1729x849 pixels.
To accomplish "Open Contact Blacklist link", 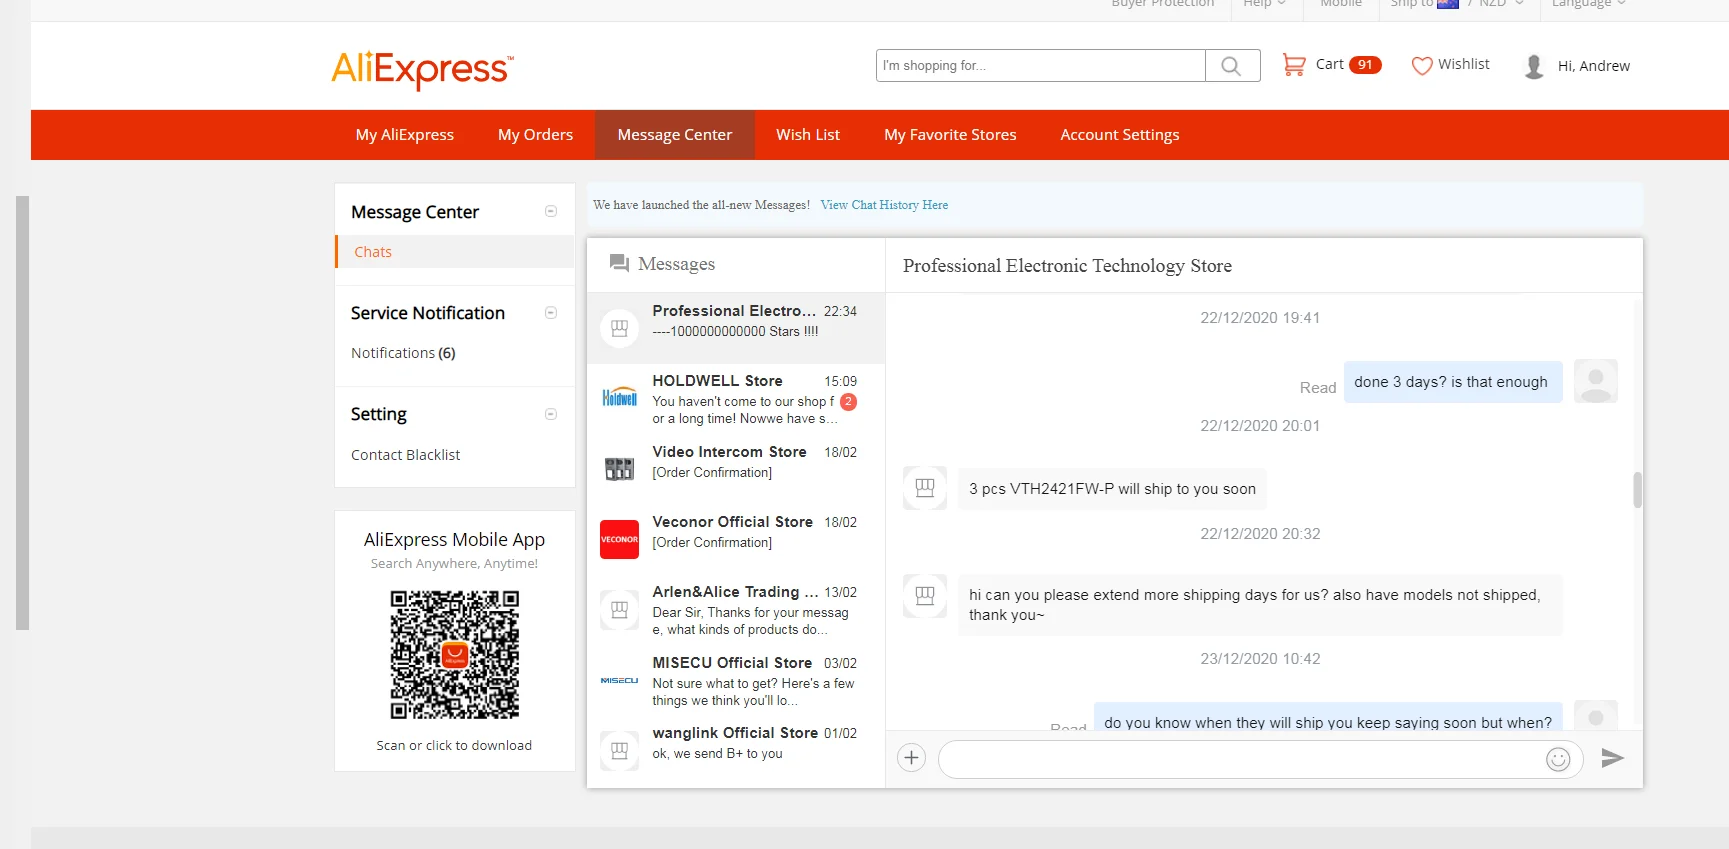I will [406, 455].
